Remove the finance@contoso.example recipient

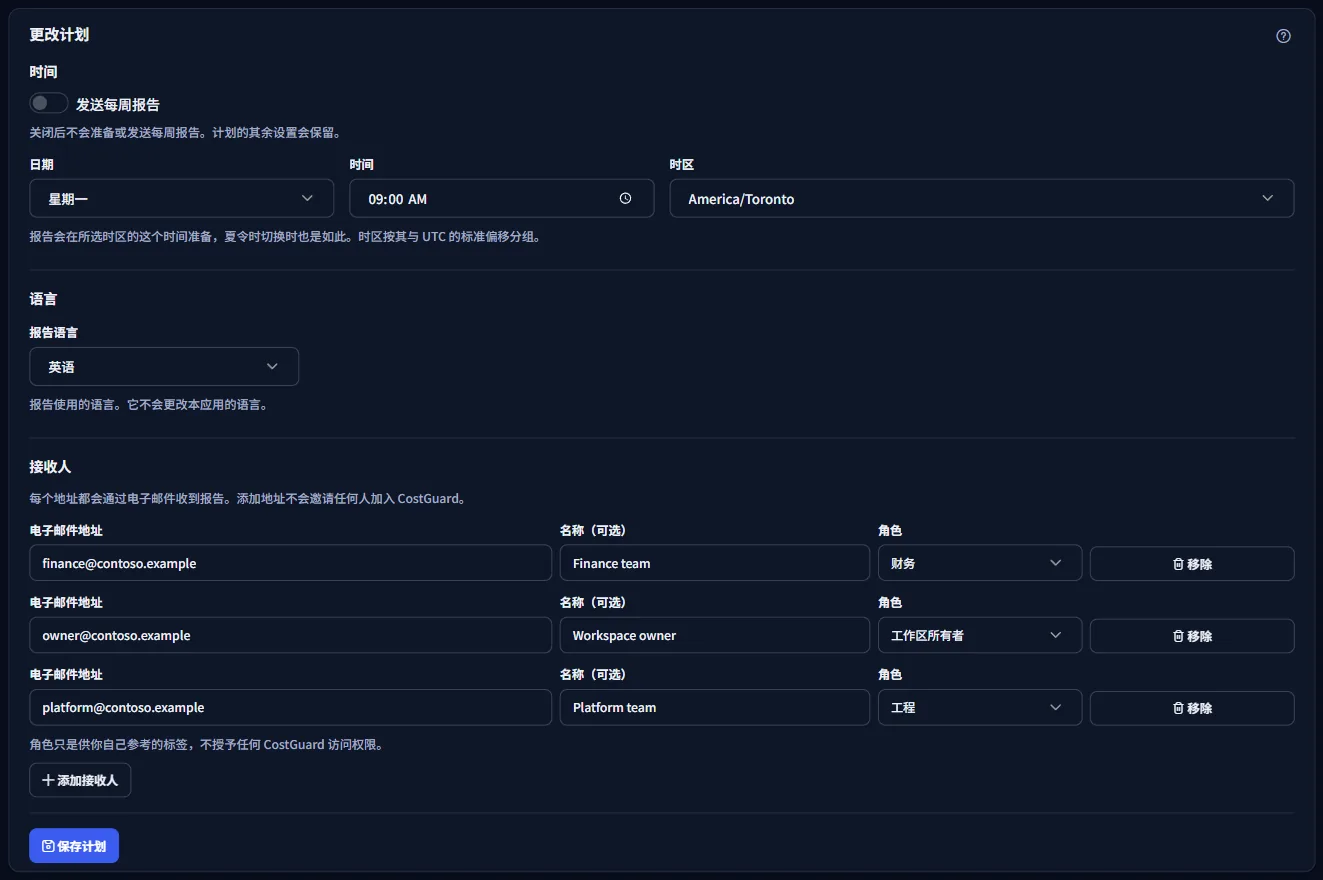pyautogui.click(x=1192, y=563)
